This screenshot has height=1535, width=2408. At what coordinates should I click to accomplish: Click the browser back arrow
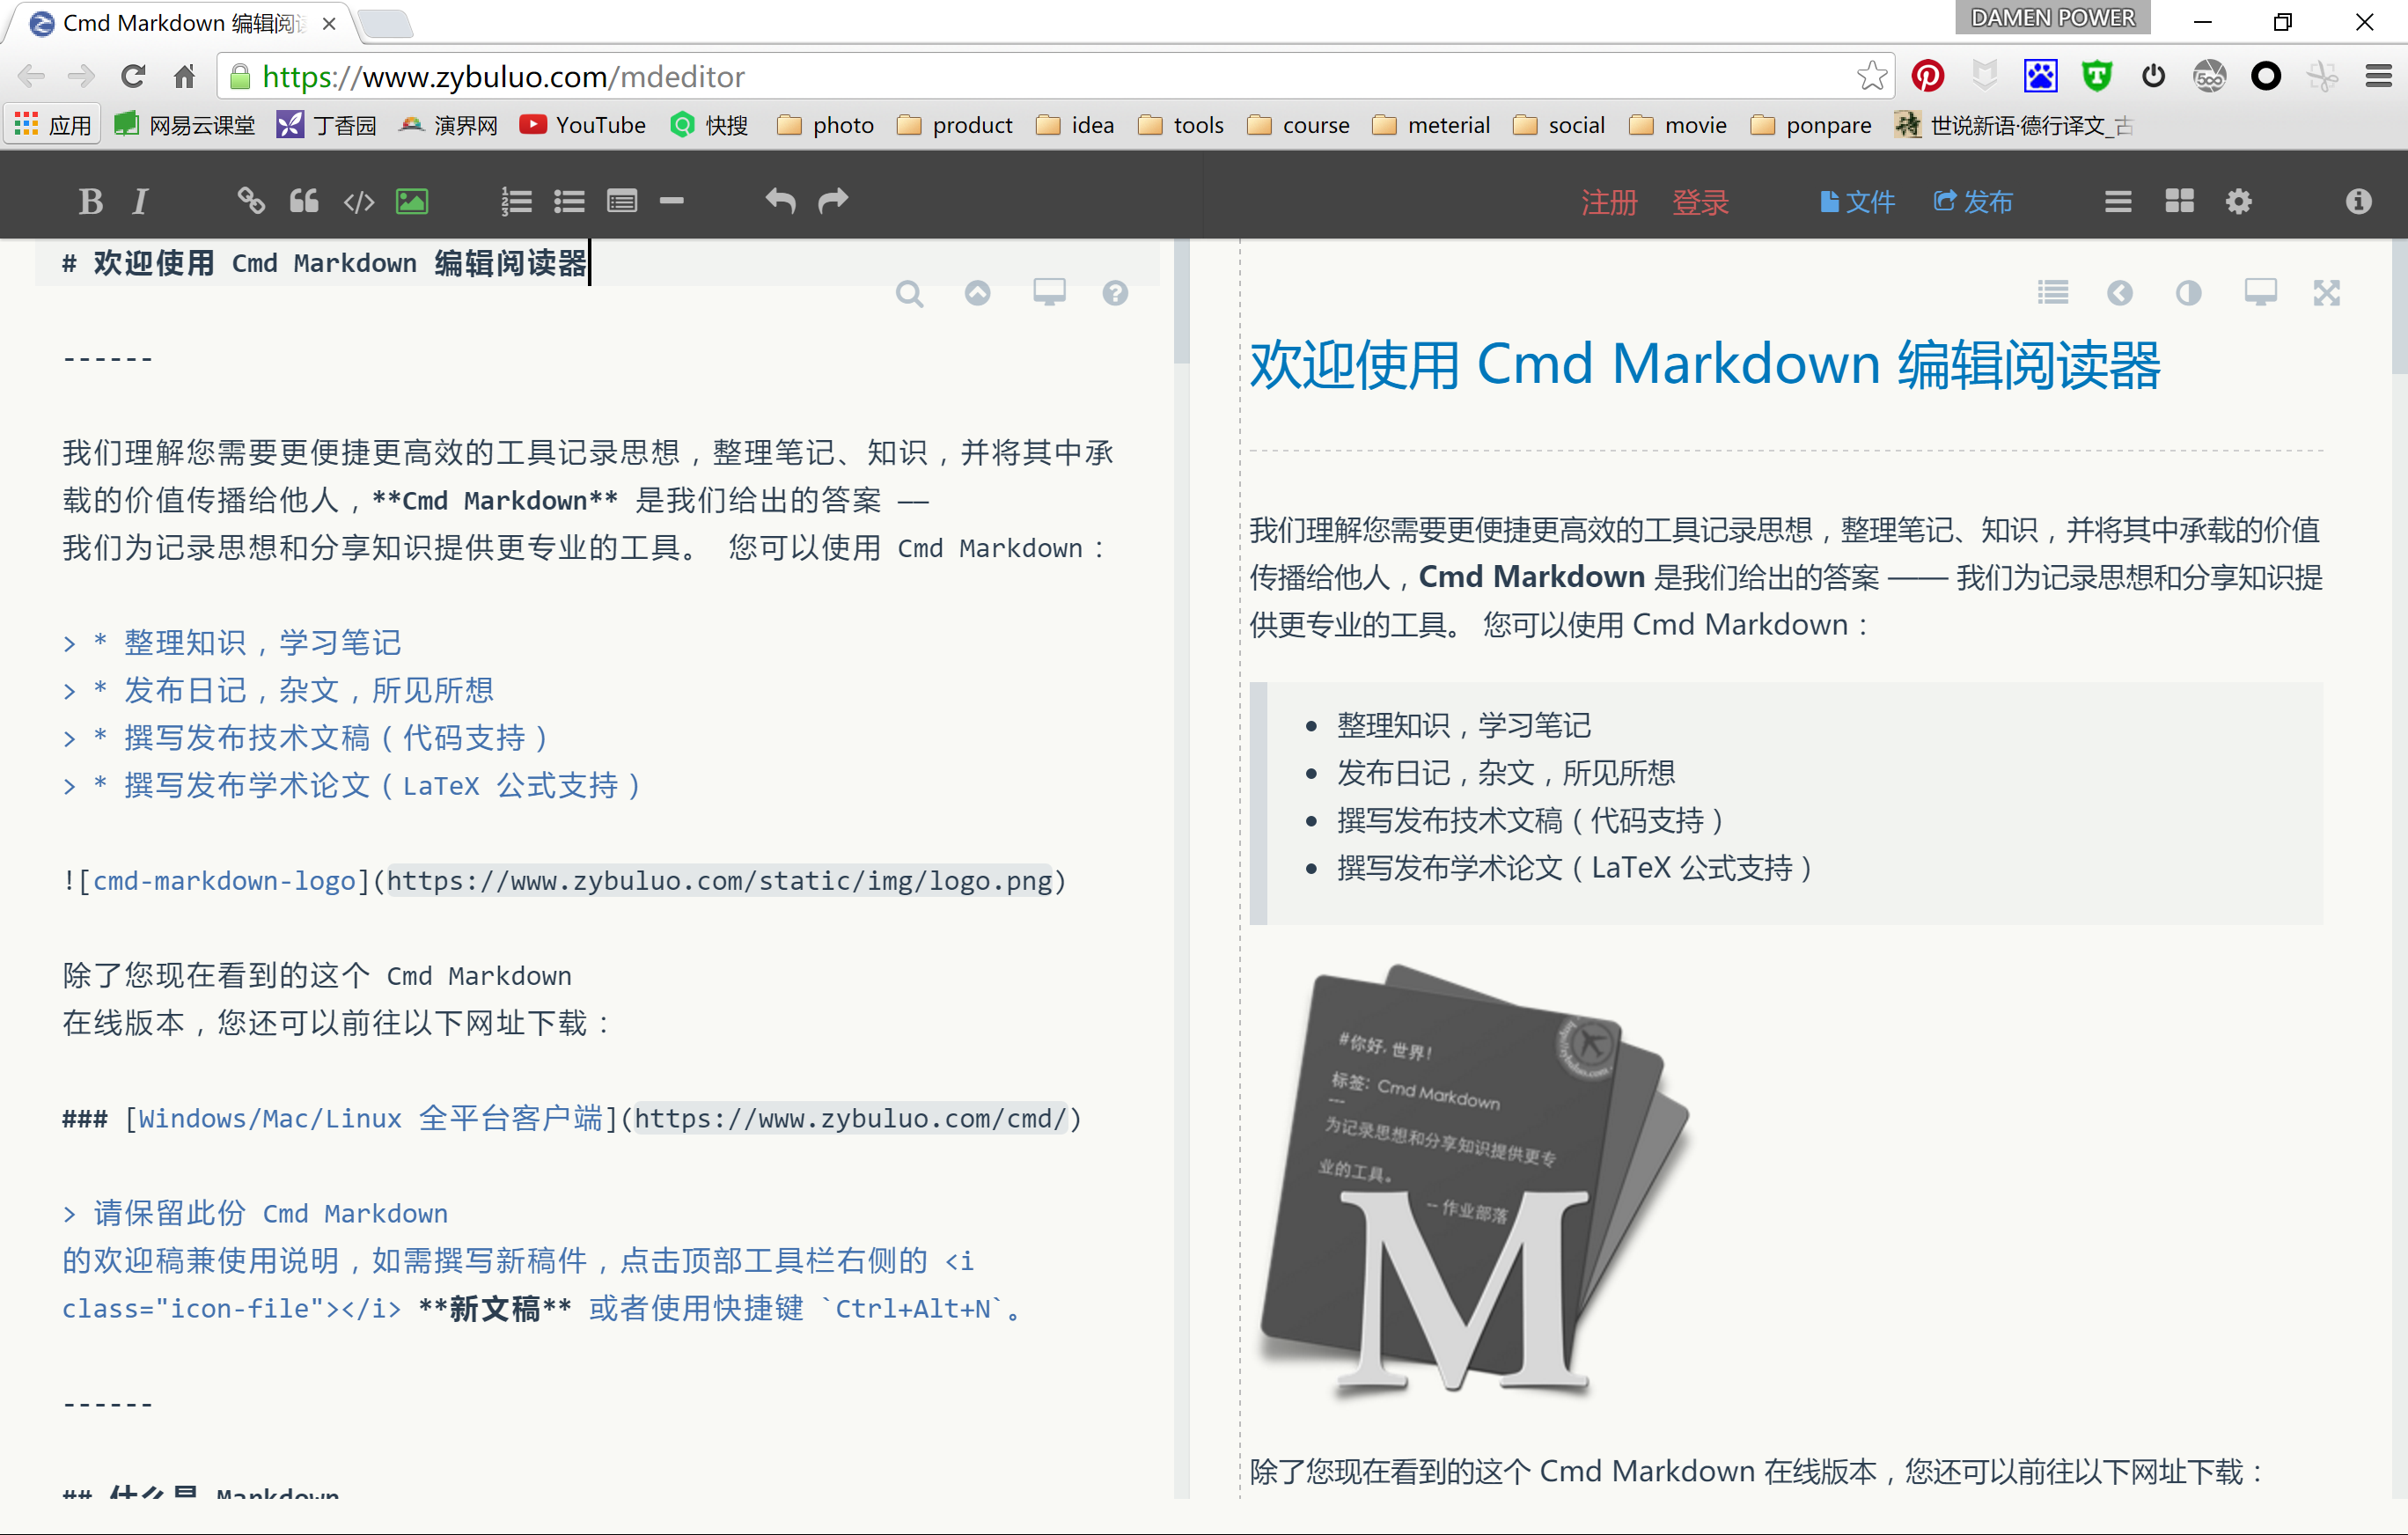point(32,77)
